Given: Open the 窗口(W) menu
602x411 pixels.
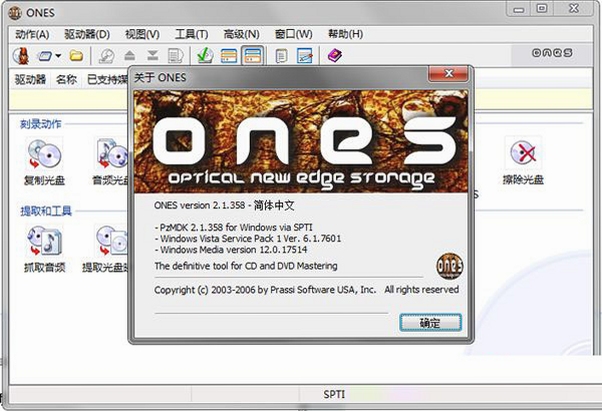Looking at the screenshot, I should [x=293, y=34].
